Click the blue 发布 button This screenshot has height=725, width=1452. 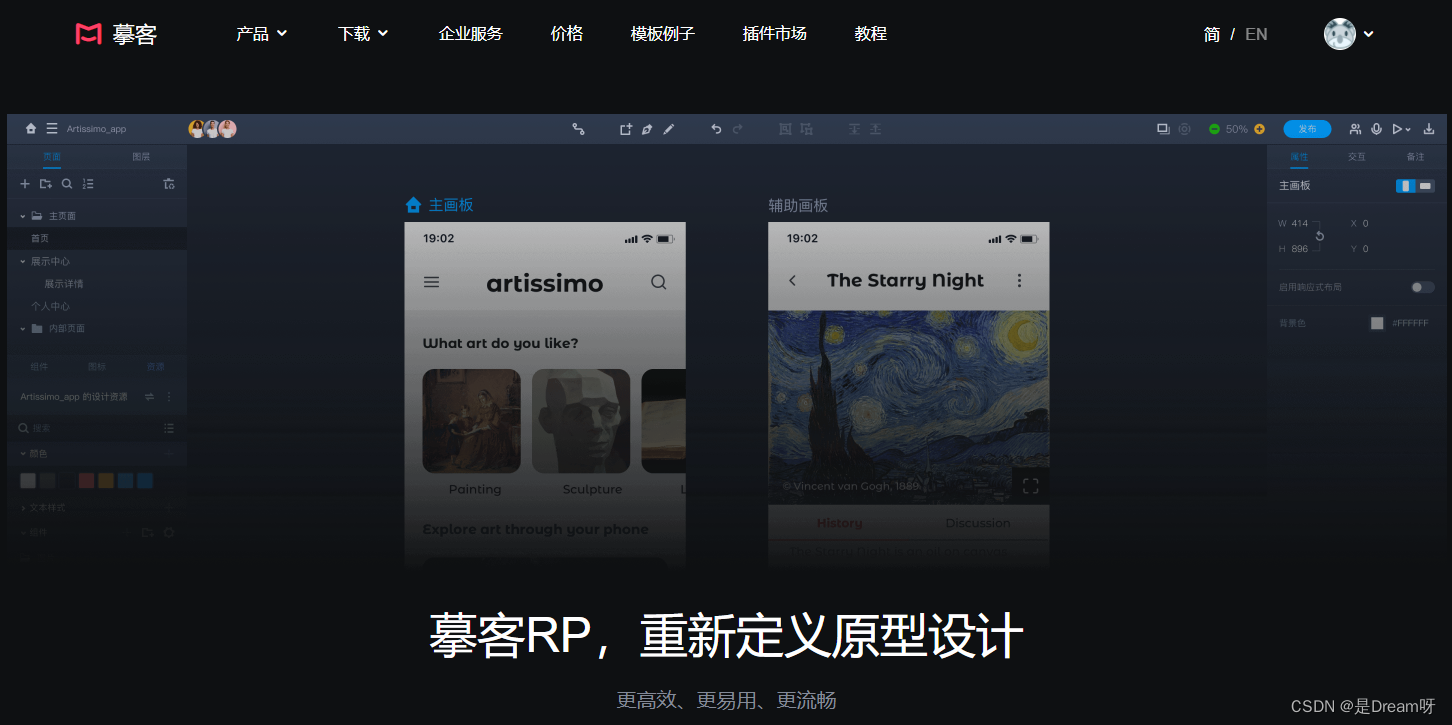pos(1307,129)
